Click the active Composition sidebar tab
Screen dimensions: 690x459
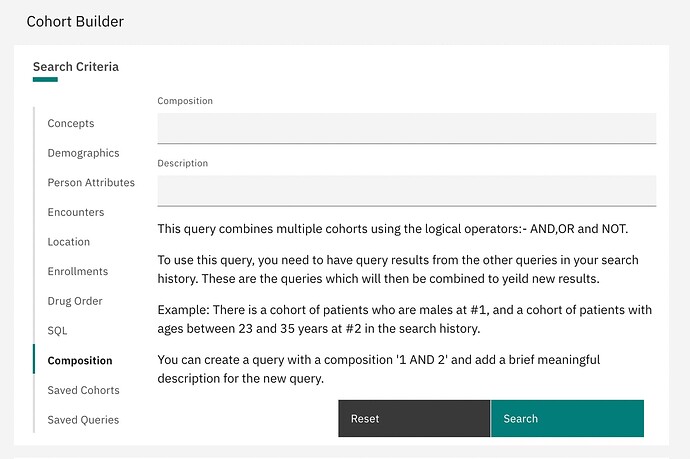(80, 360)
